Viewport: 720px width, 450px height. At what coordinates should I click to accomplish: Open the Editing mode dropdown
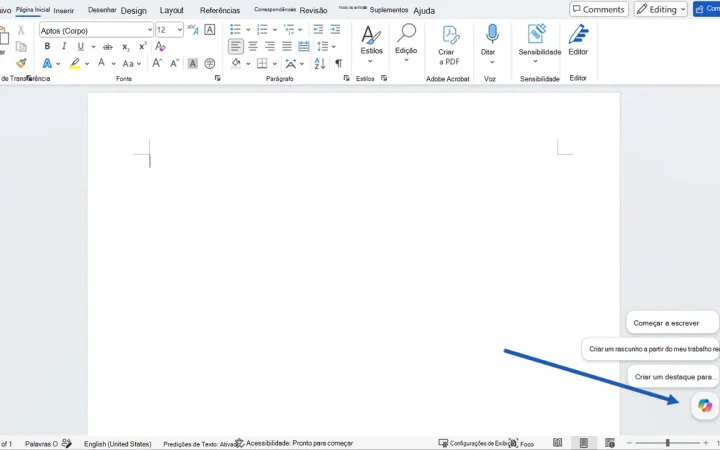(x=661, y=9)
